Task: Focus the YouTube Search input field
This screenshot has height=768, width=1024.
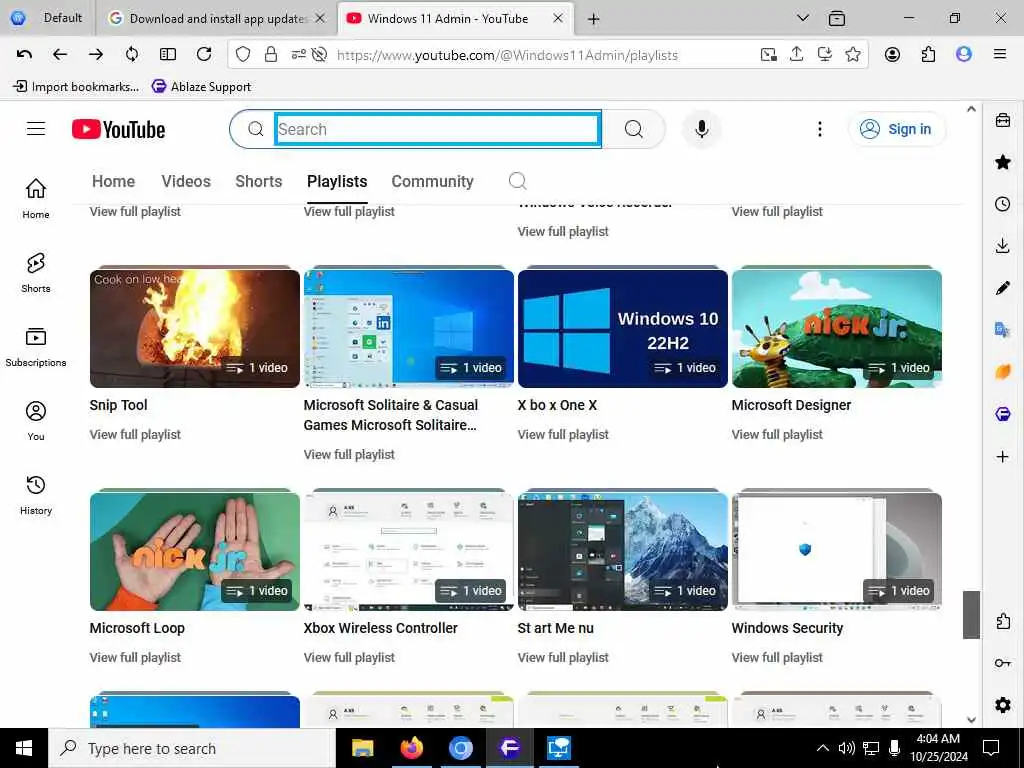Action: pos(438,129)
